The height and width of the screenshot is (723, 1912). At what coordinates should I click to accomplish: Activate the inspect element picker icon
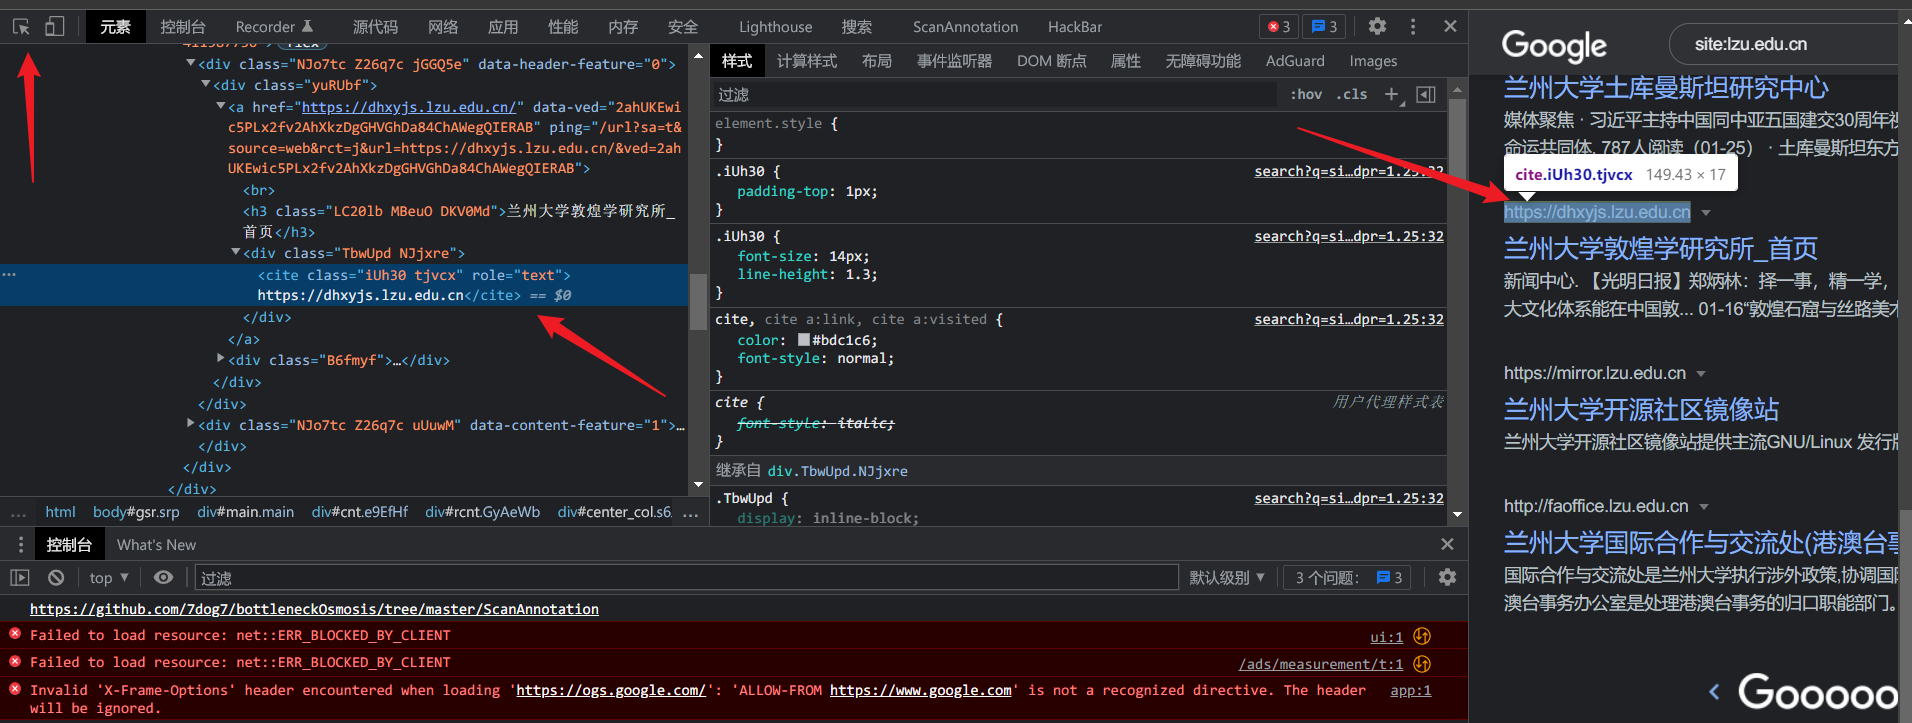pyautogui.click(x=21, y=27)
